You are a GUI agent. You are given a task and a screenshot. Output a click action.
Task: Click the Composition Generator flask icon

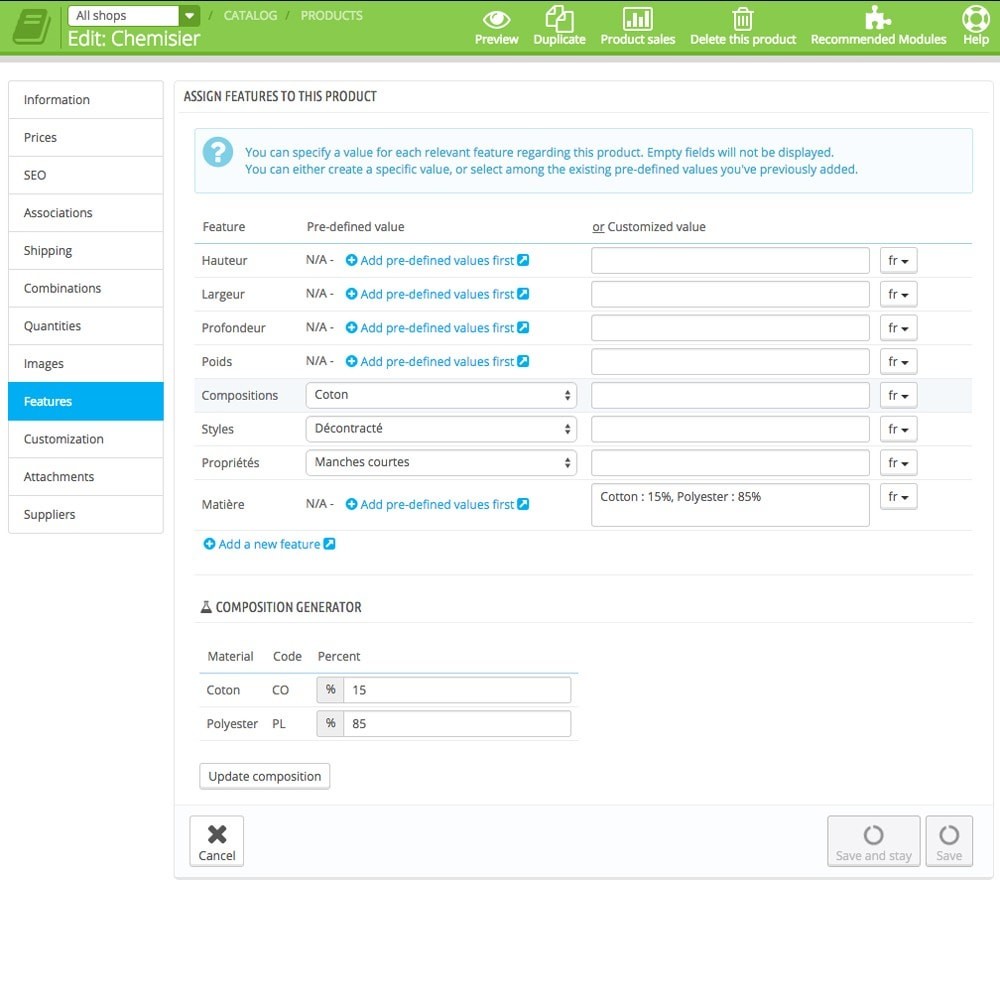[206, 607]
